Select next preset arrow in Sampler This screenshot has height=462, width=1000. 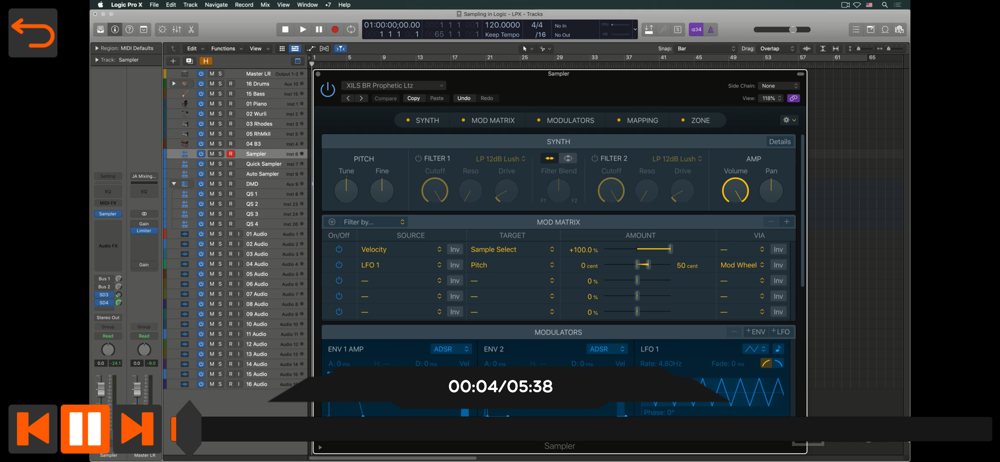click(362, 98)
